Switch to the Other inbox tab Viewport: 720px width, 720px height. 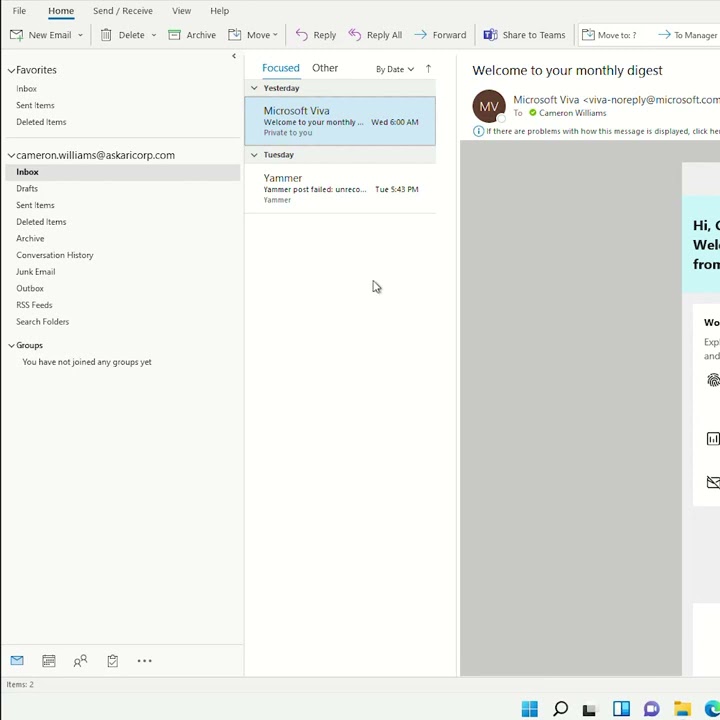coord(325,68)
